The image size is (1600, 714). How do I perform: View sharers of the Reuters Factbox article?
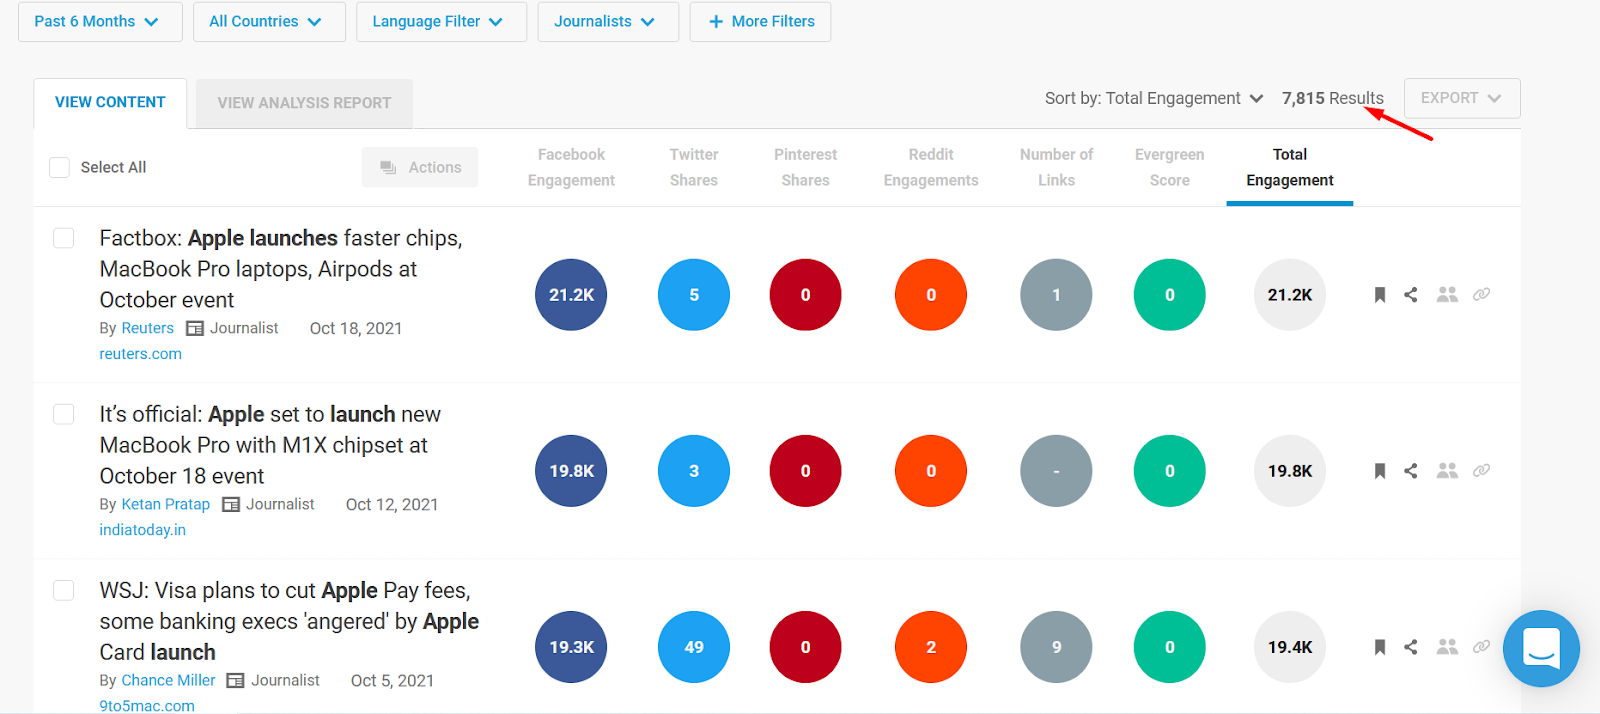point(1447,295)
